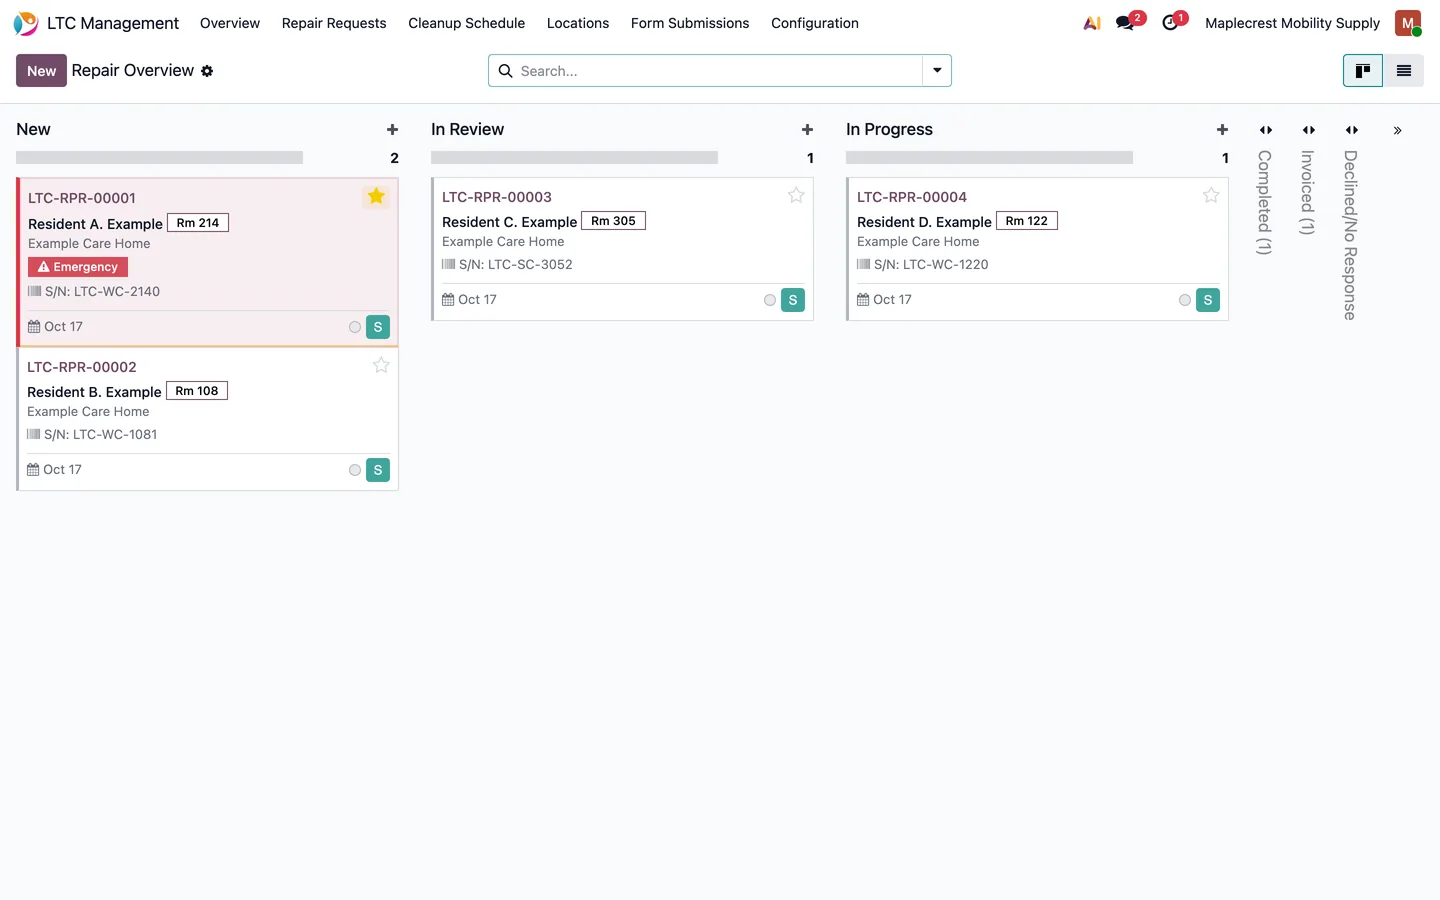1440x900 pixels.
Task: Open the Configuration menu
Action: 815,23
